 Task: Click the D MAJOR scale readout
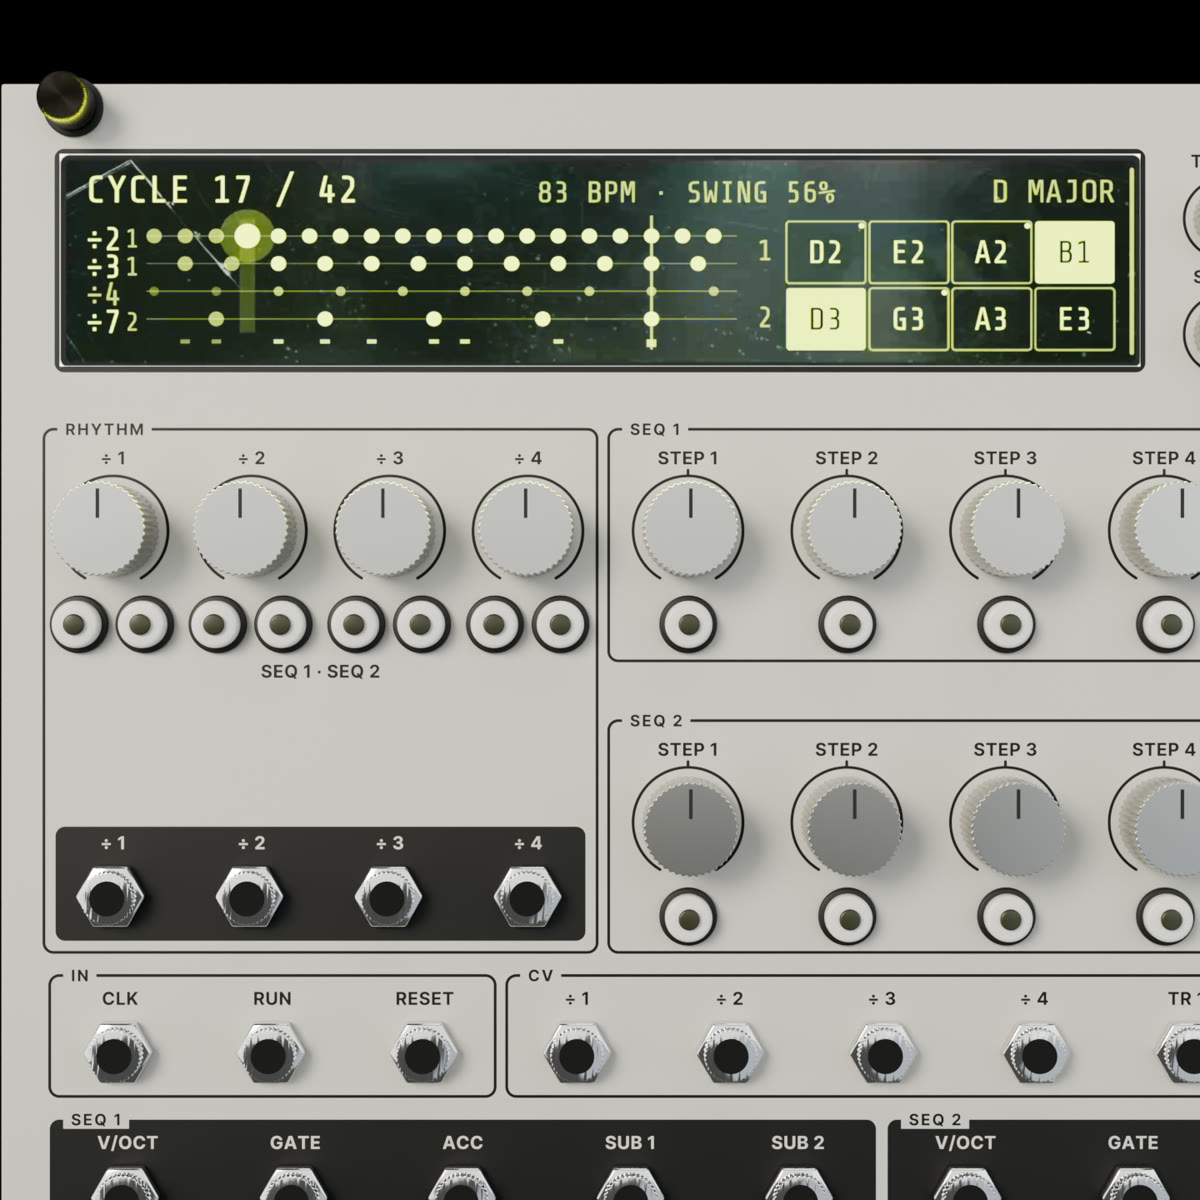point(1053,192)
